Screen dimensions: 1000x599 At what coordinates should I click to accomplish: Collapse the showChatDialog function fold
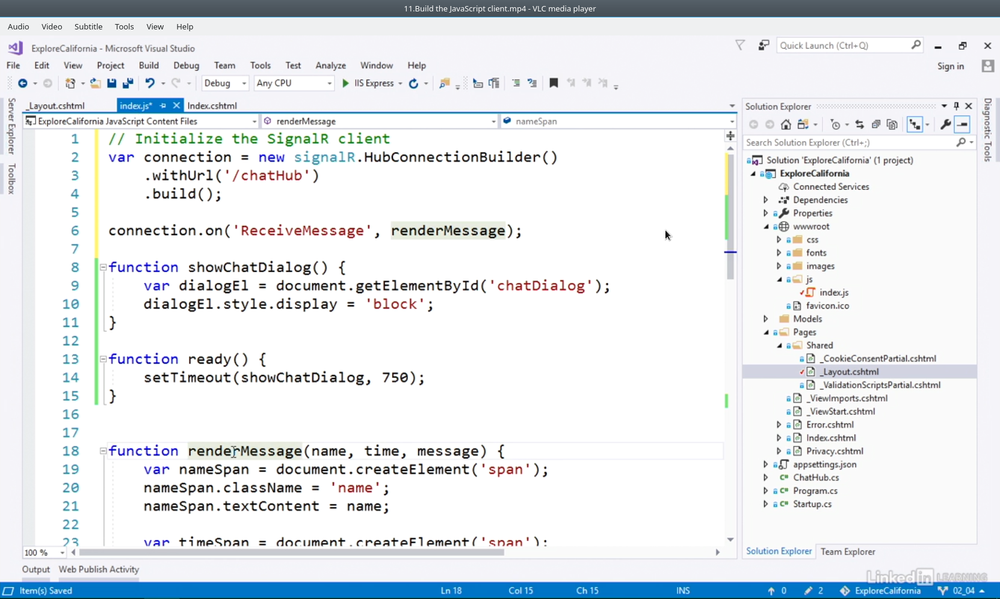click(103, 267)
